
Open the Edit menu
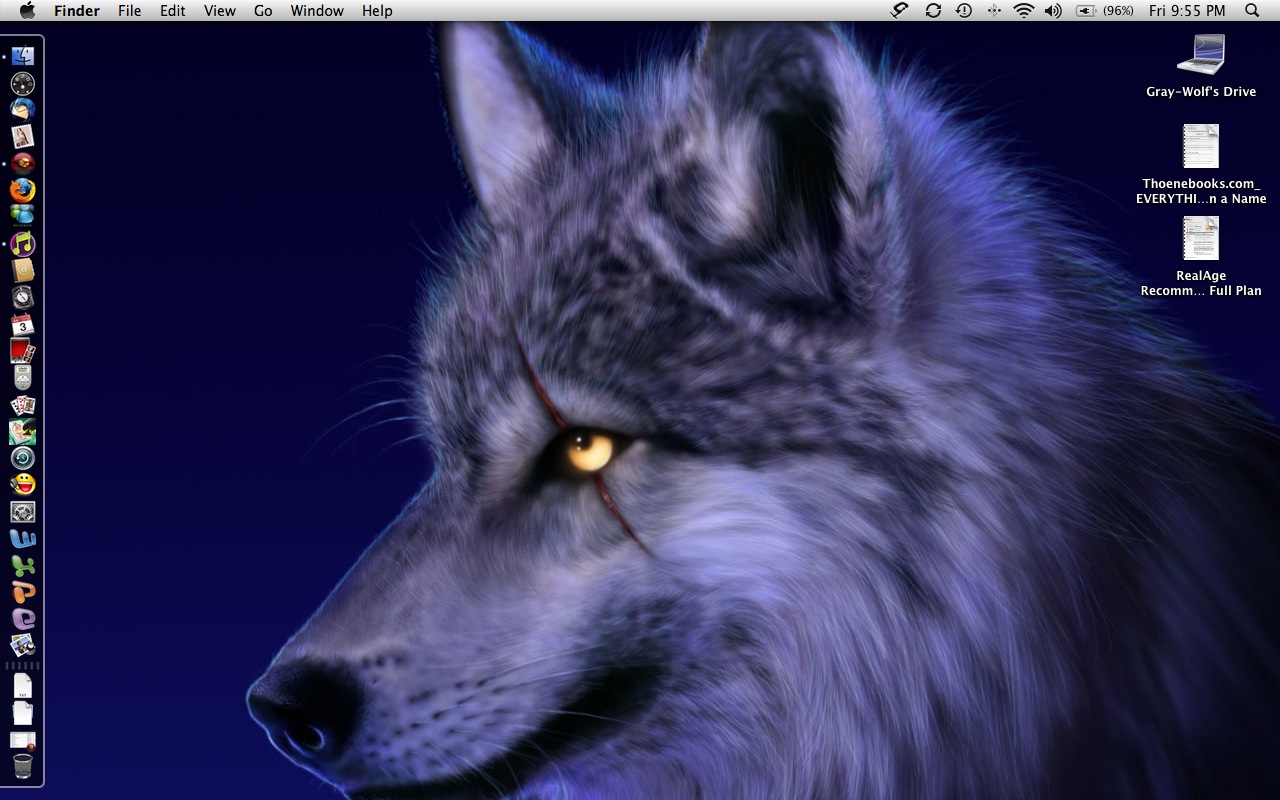[173, 11]
